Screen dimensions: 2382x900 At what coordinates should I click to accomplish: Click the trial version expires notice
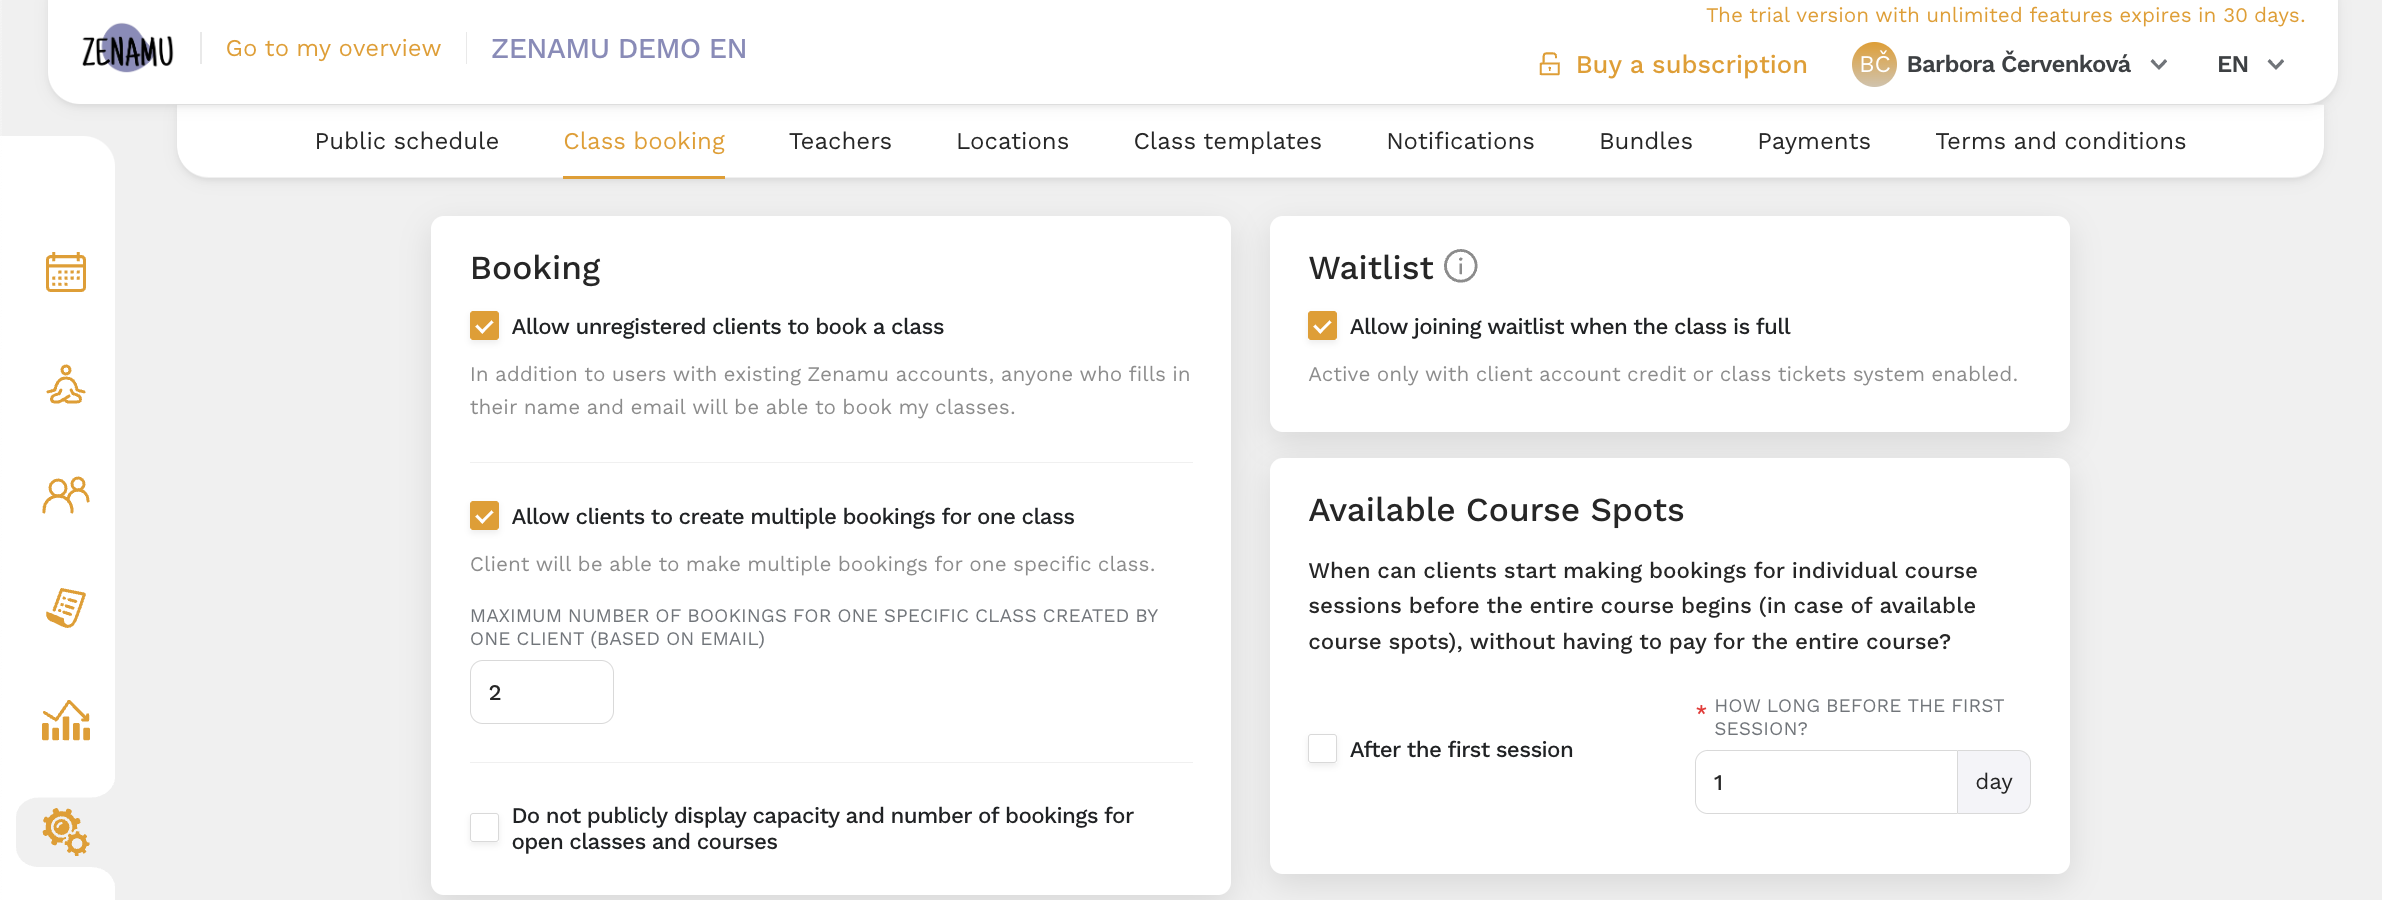(2005, 15)
